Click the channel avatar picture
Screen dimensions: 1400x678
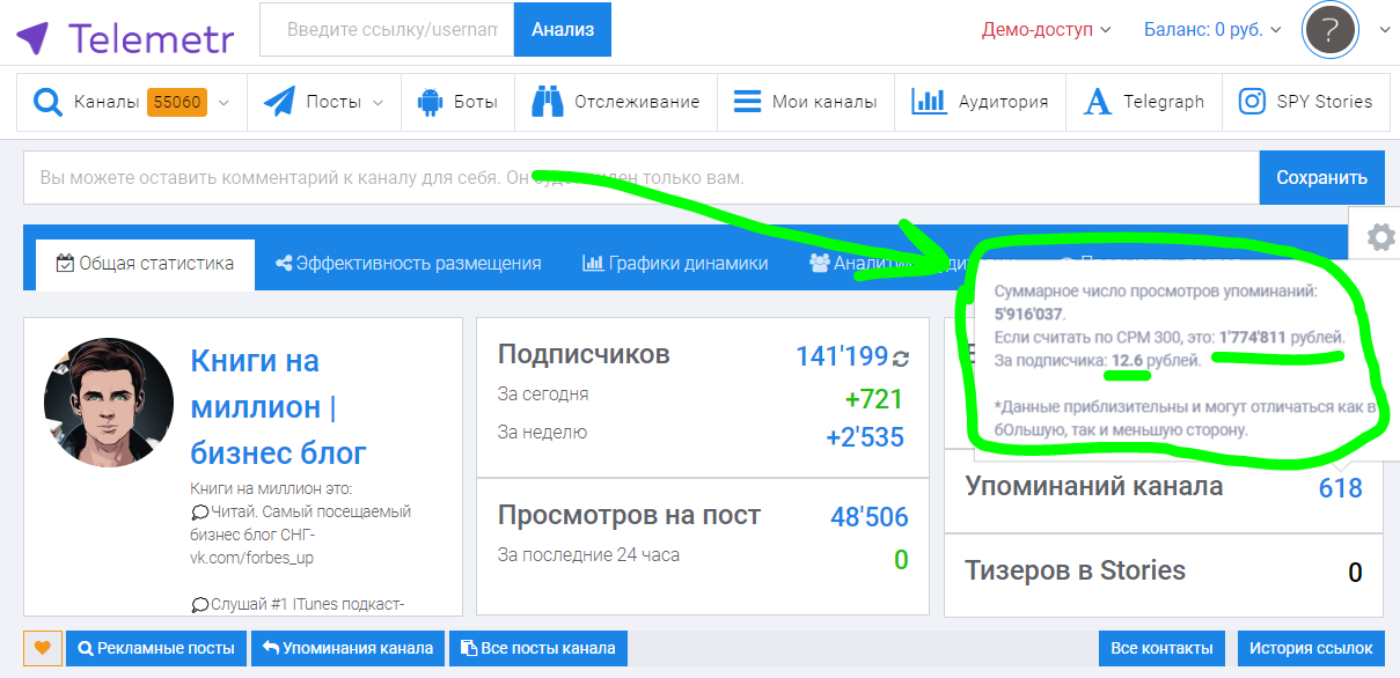109,402
